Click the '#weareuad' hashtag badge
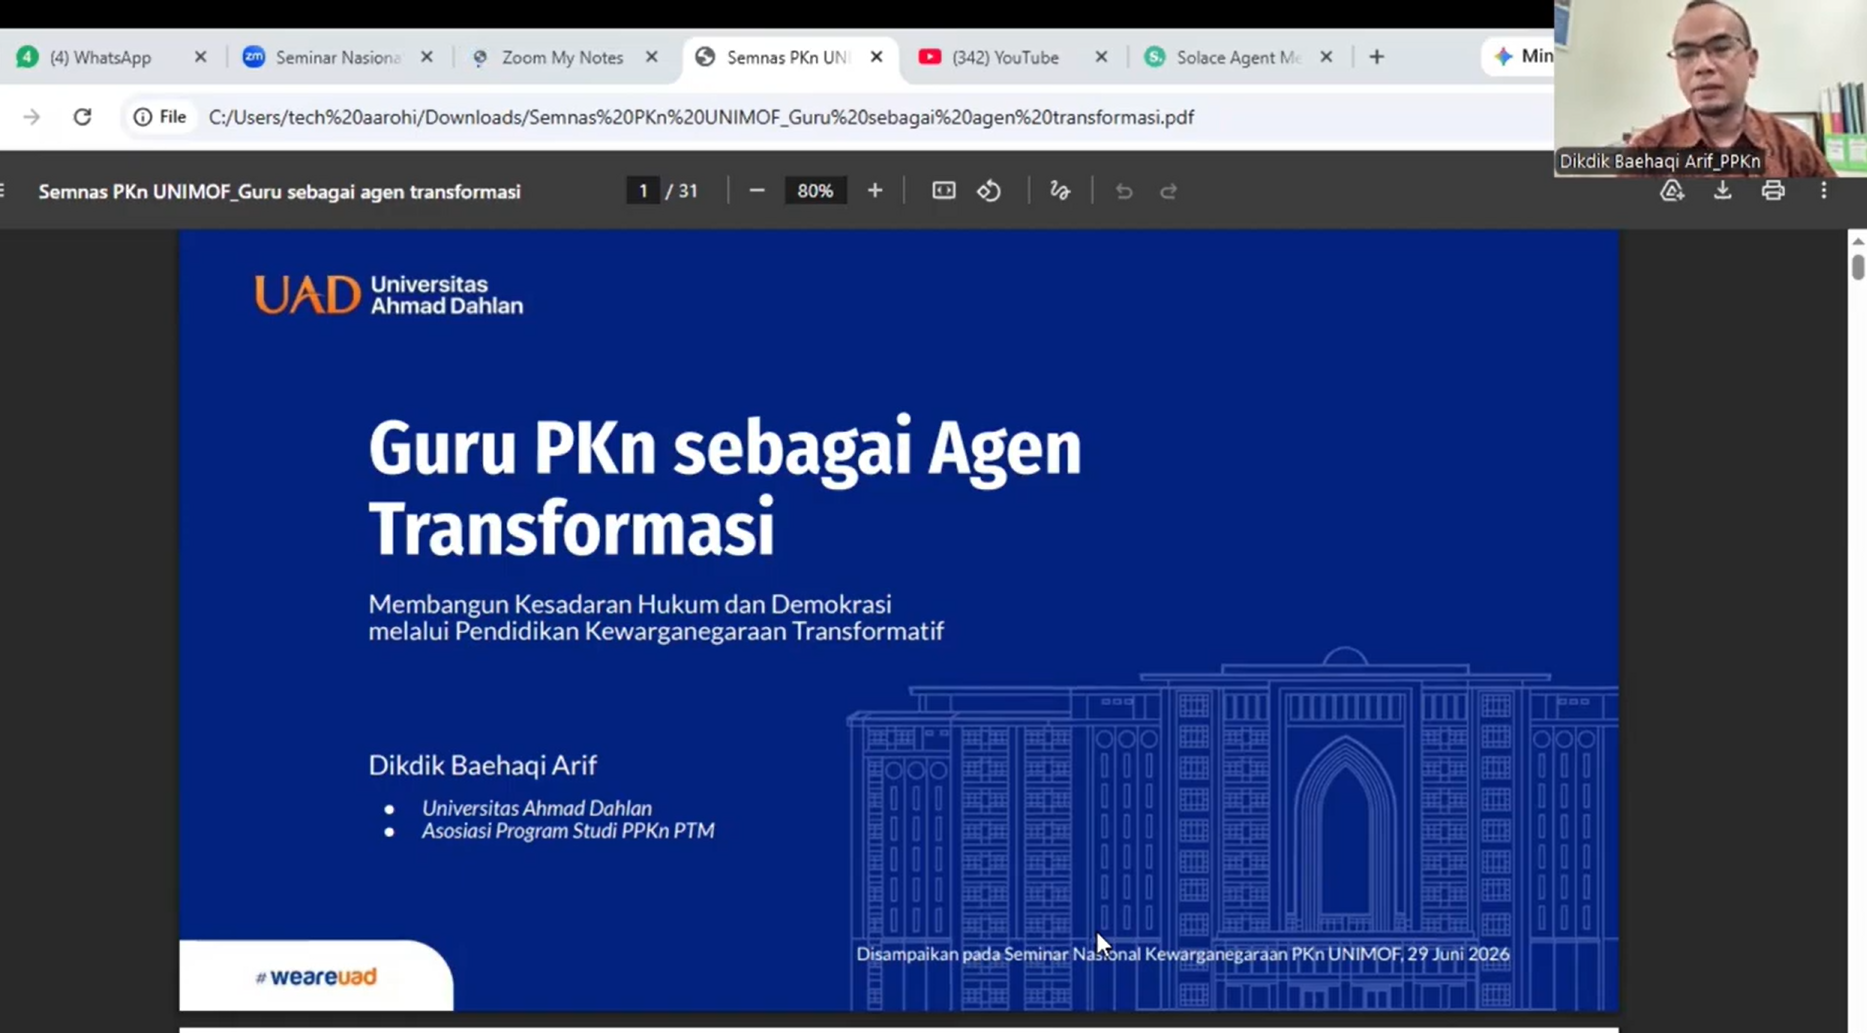The width and height of the screenshot is (1867, 1033). [x=316, y=976]
